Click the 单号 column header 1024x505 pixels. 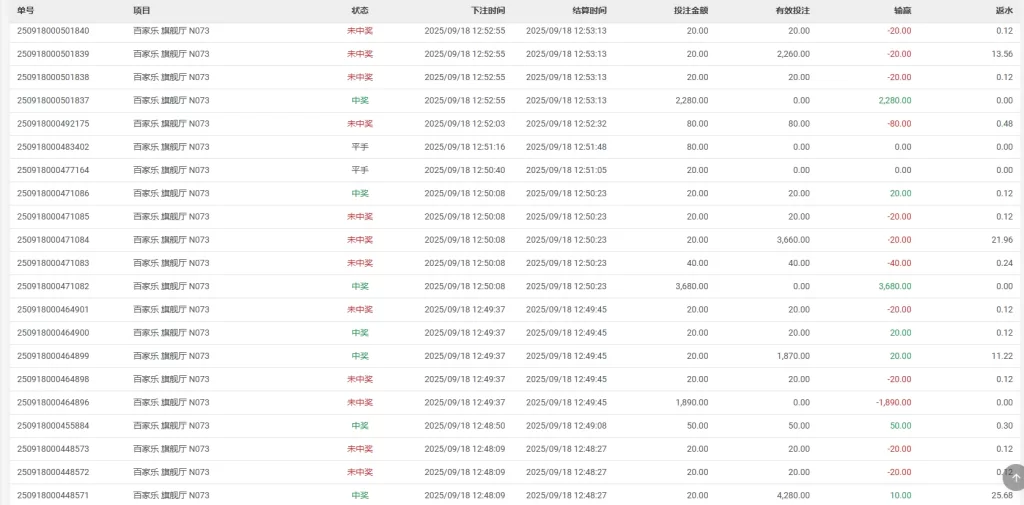pos(26,10)
